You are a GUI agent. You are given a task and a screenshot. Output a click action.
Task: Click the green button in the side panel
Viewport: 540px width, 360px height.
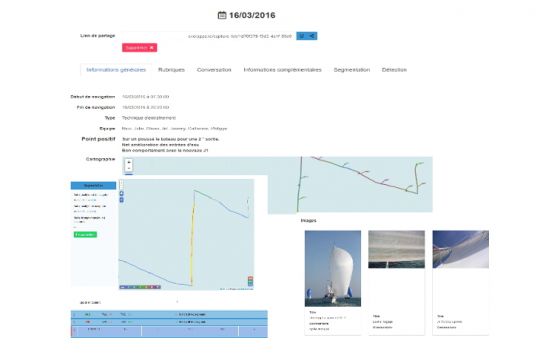tap(85, 235)
